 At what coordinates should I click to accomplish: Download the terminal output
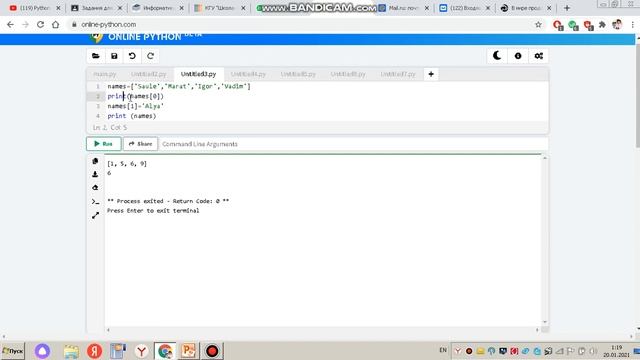pyautogui.click(x=95, y=174)
